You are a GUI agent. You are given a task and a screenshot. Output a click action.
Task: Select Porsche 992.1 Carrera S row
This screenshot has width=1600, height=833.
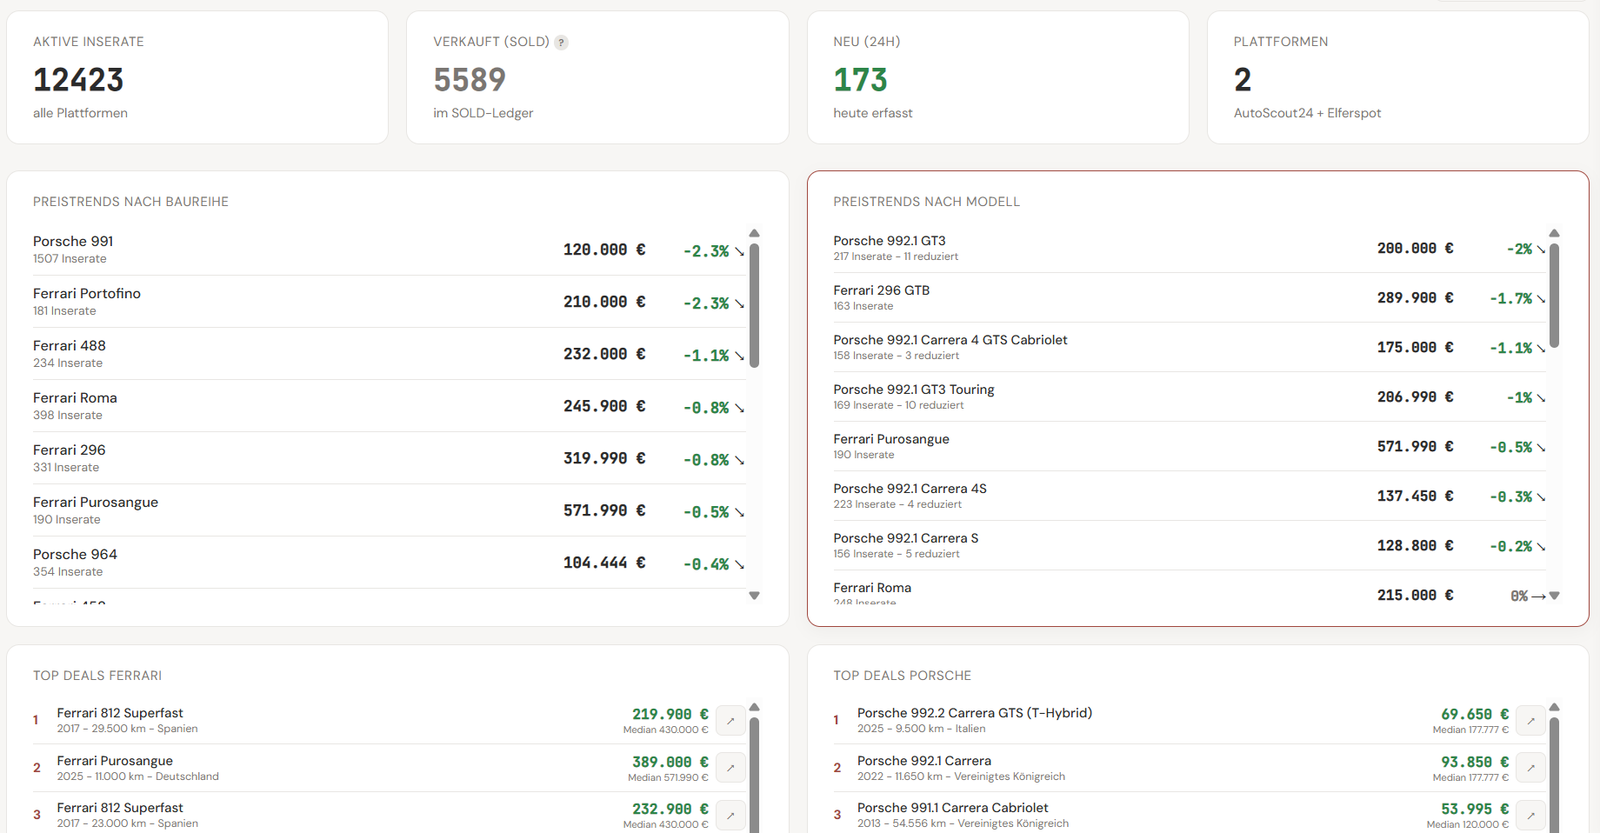pos(1189,545)
